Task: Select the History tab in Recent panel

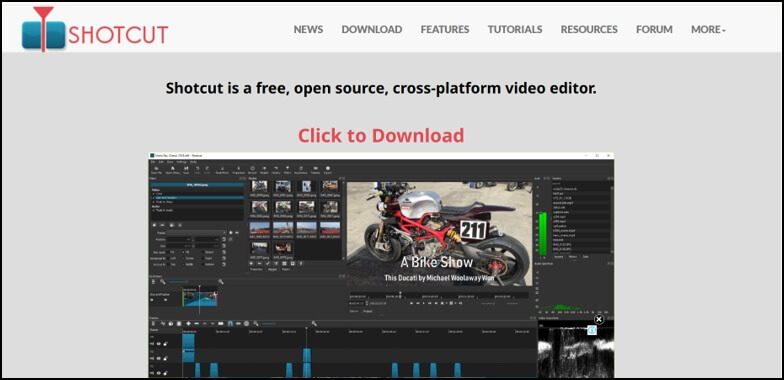Action: tap(572, 257)
